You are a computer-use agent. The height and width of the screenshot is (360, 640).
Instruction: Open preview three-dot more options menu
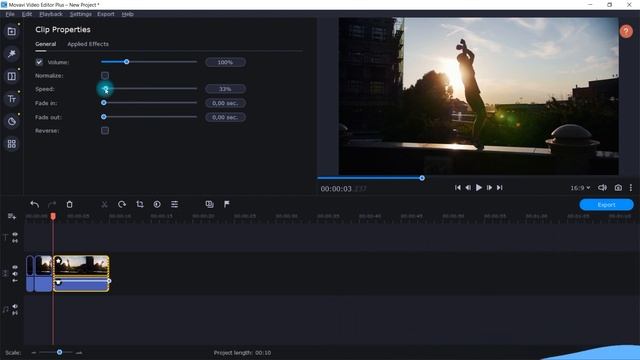pos(631,188)
